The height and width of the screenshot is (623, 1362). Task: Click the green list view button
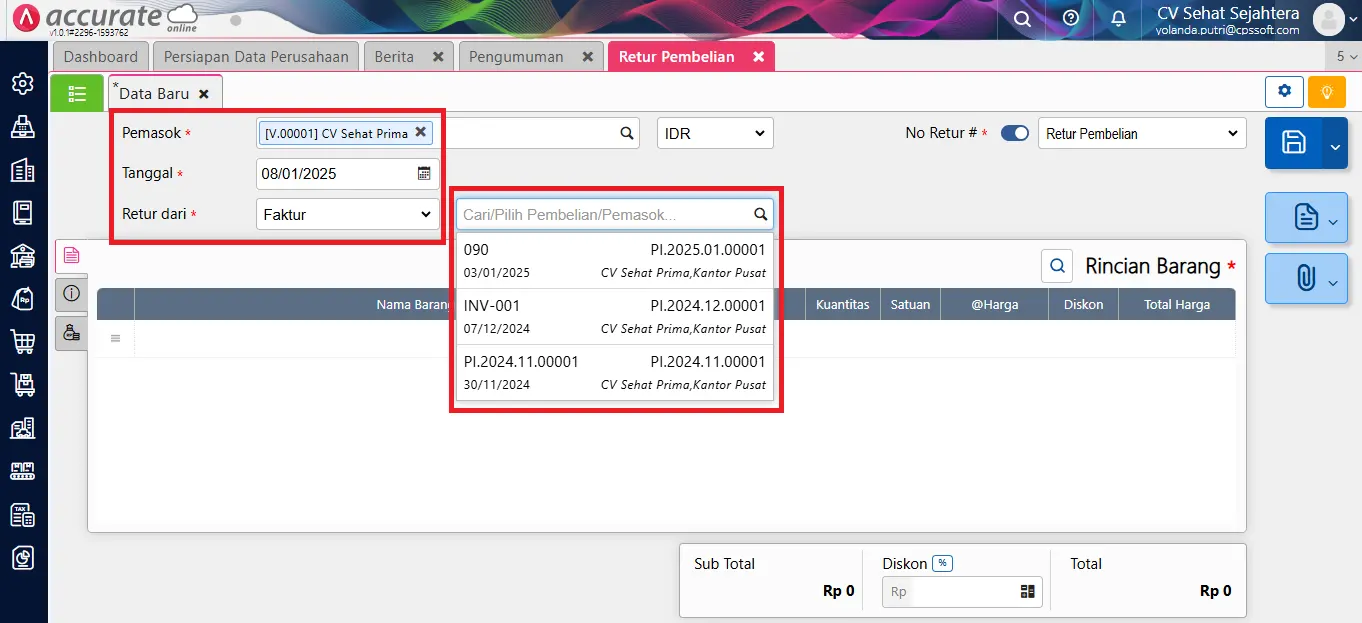pyautogui.click(x=77, y=93)
